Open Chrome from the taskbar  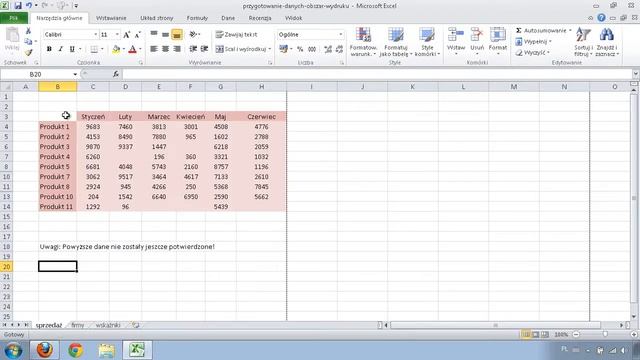coord(75,350)
